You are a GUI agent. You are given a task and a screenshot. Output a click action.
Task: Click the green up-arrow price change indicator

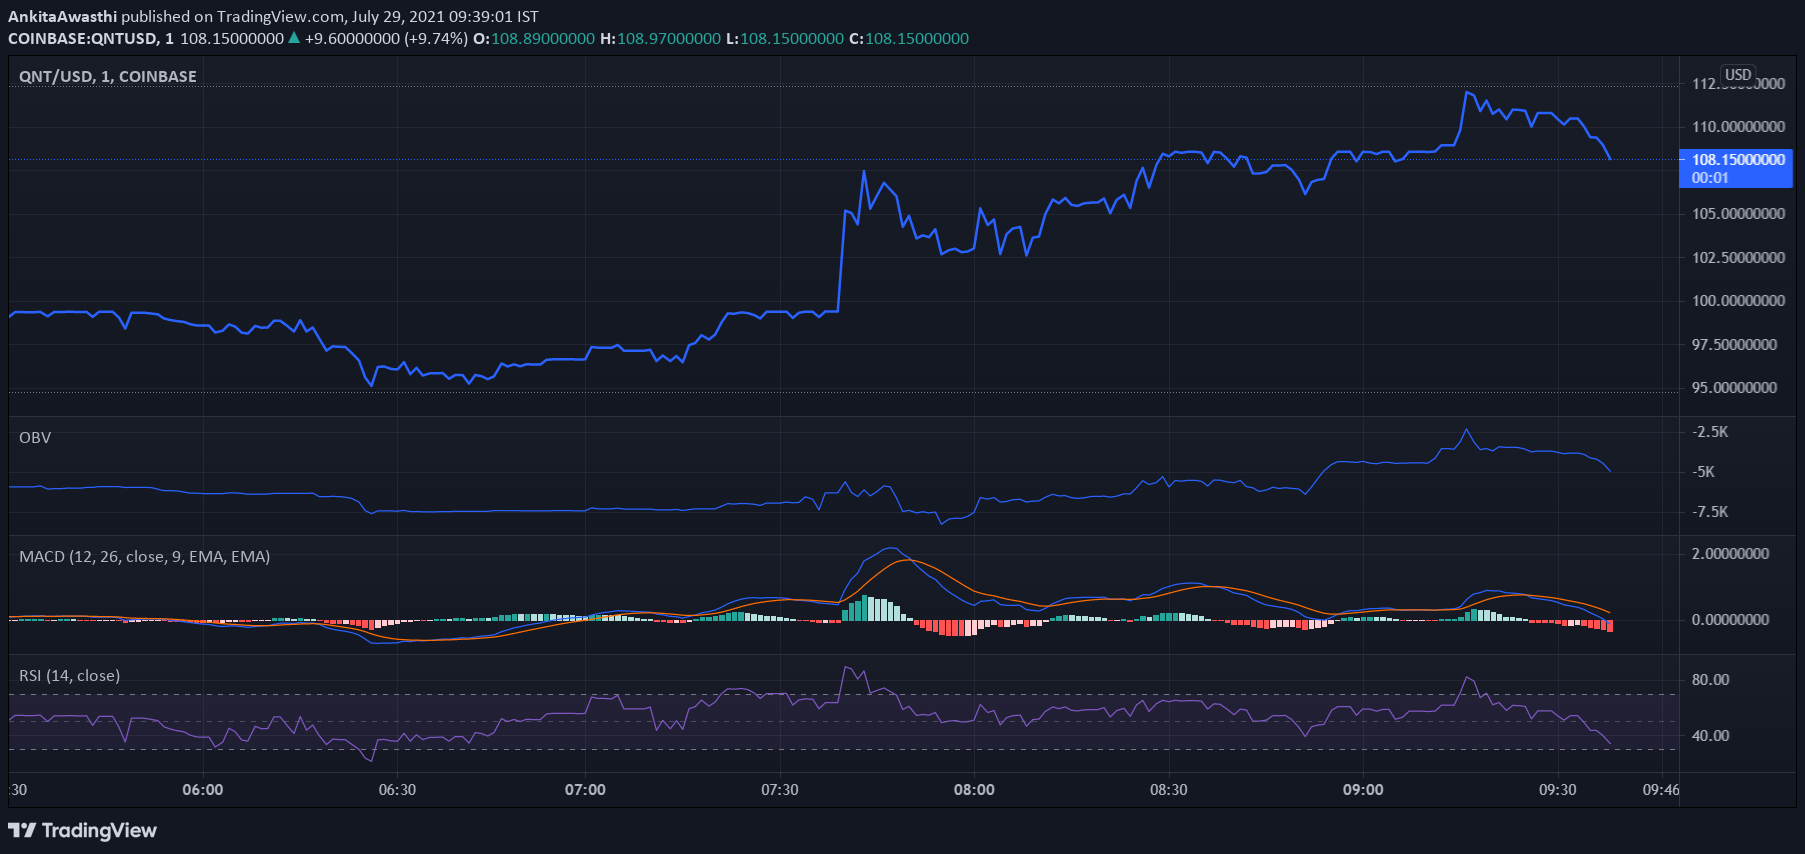coord(294,38)
